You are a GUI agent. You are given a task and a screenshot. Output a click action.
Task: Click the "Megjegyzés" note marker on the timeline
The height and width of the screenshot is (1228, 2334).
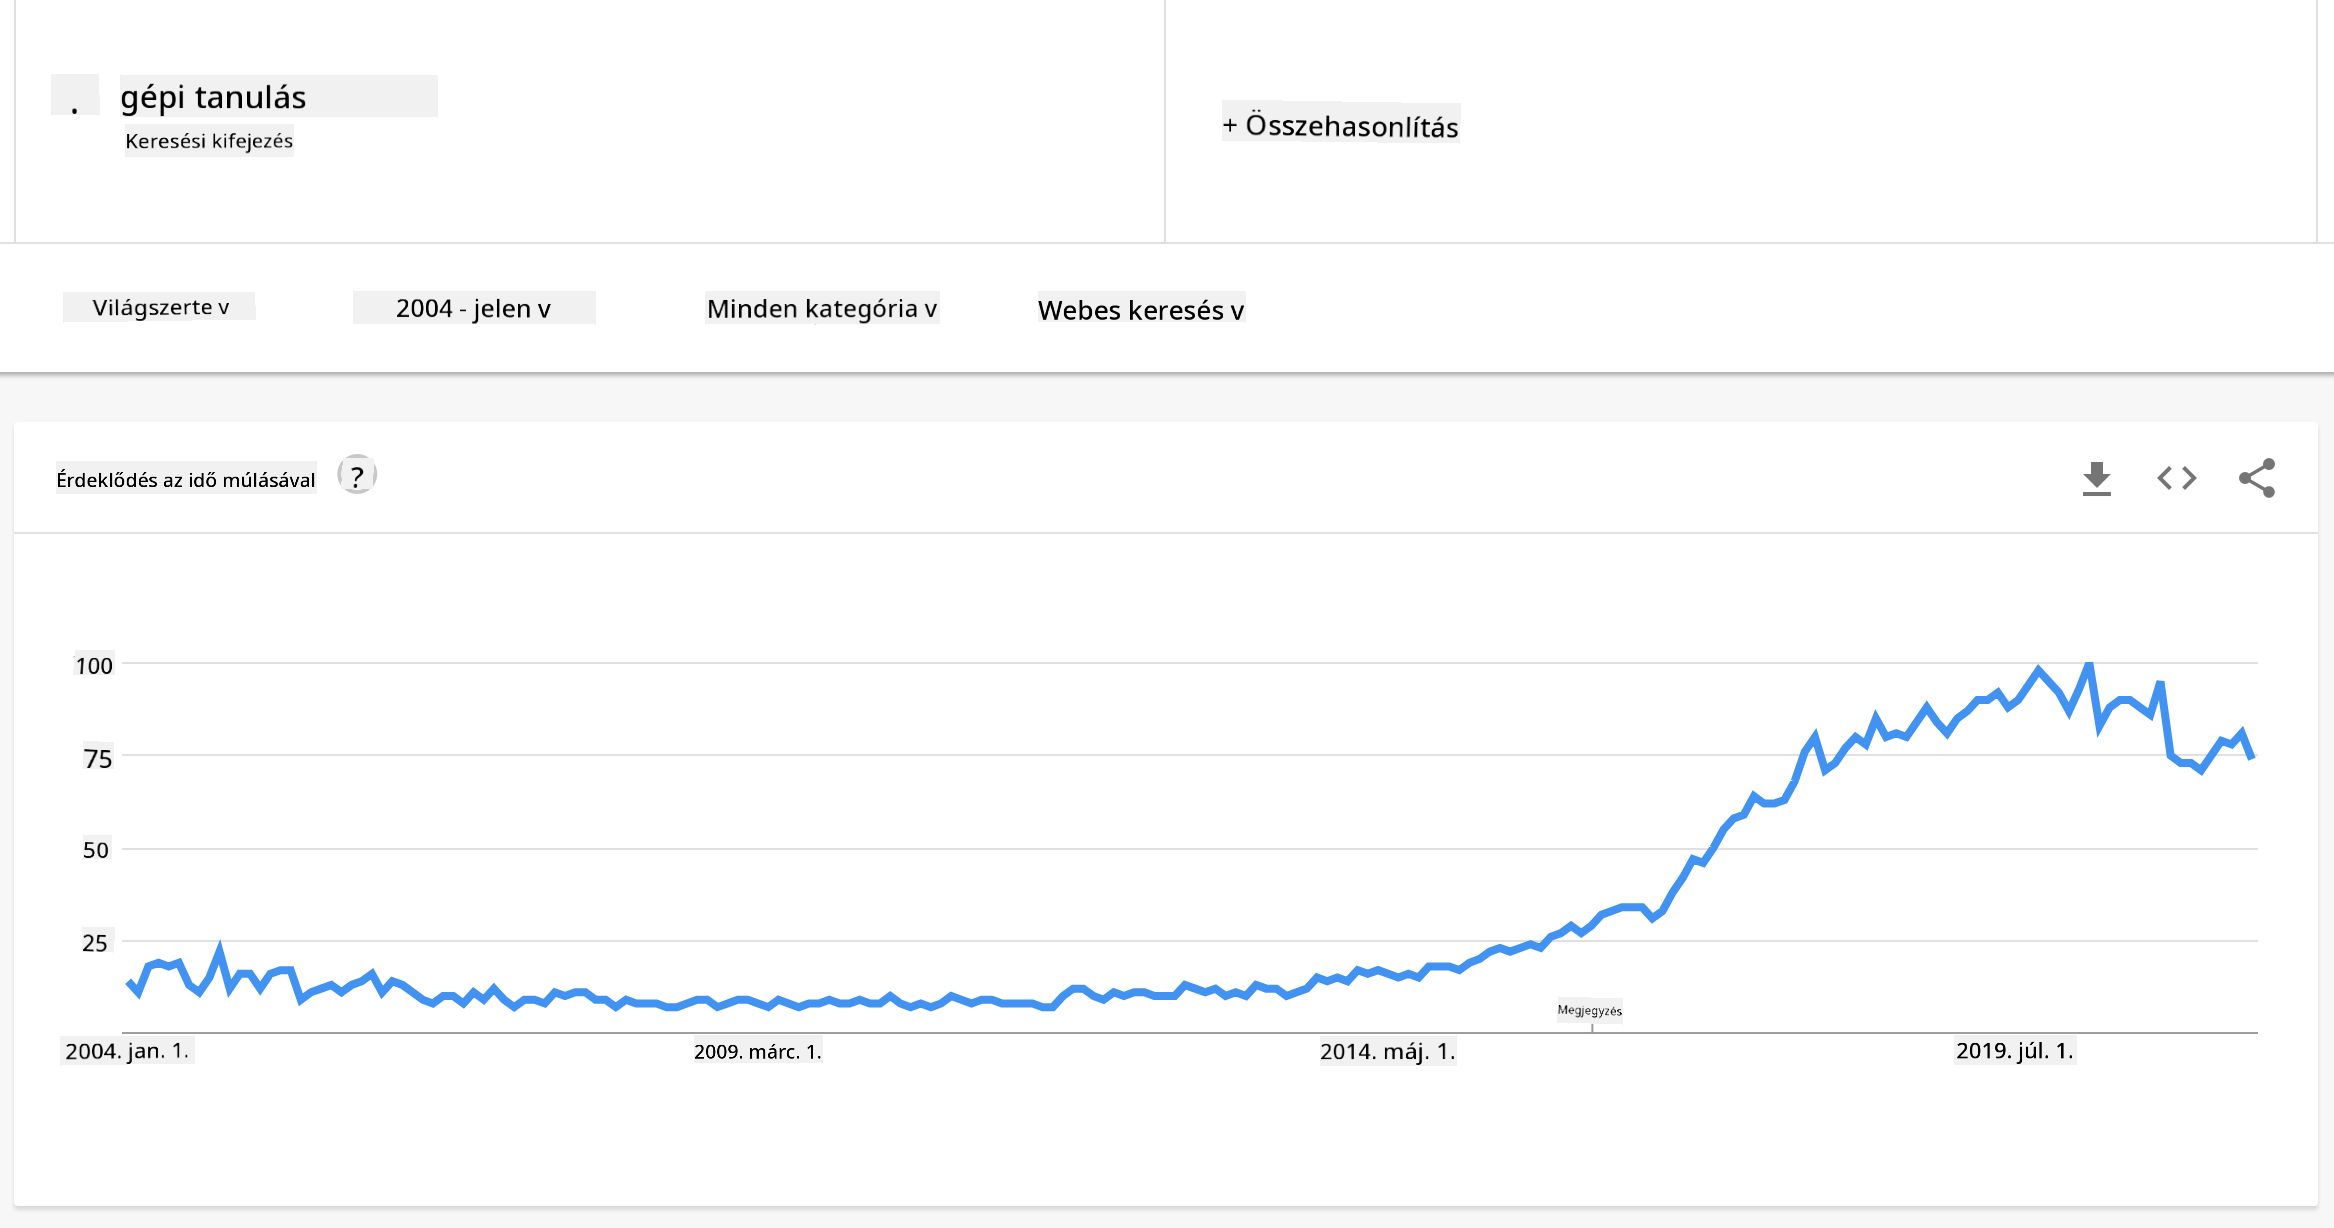[x=1590, y=1011]
